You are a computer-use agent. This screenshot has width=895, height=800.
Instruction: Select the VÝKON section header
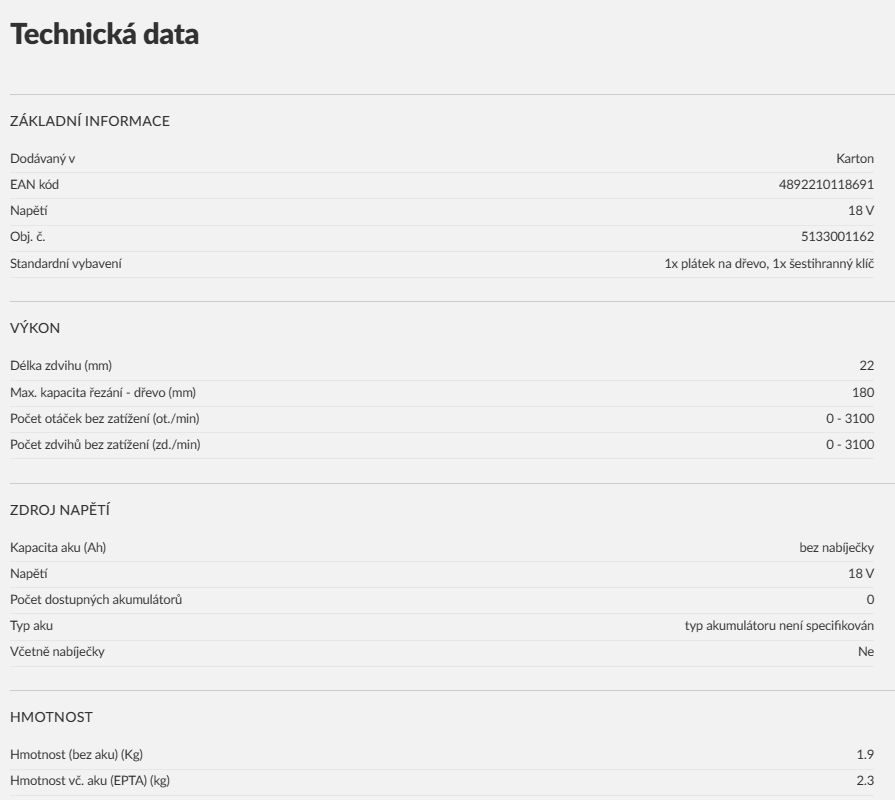coord(35,328)
